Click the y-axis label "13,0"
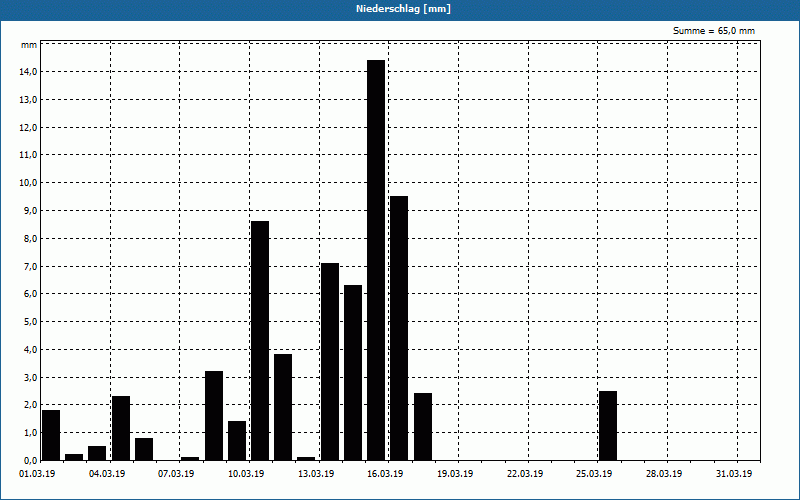 coord(29,99)
